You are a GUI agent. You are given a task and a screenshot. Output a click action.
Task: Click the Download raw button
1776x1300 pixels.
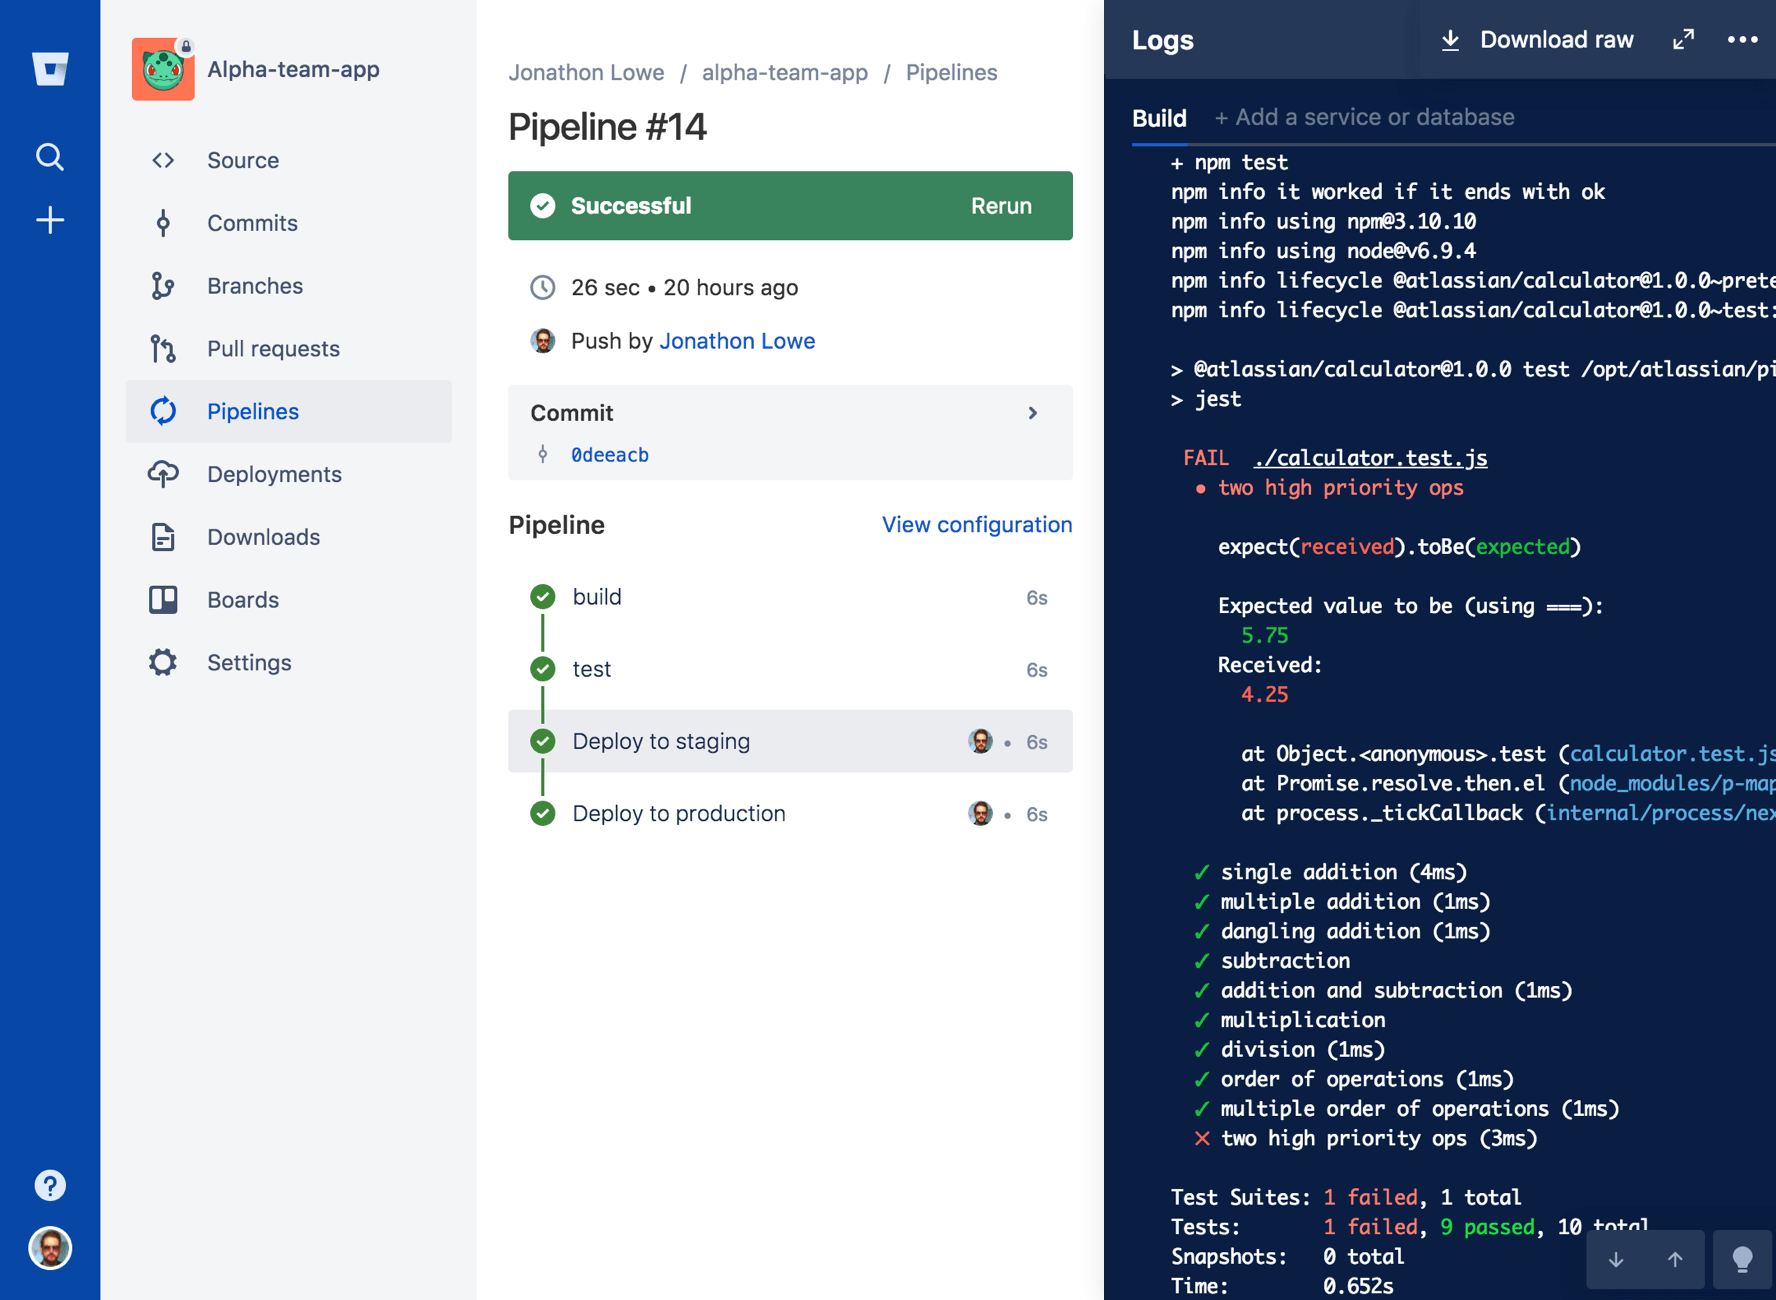tap(1537, 40)
